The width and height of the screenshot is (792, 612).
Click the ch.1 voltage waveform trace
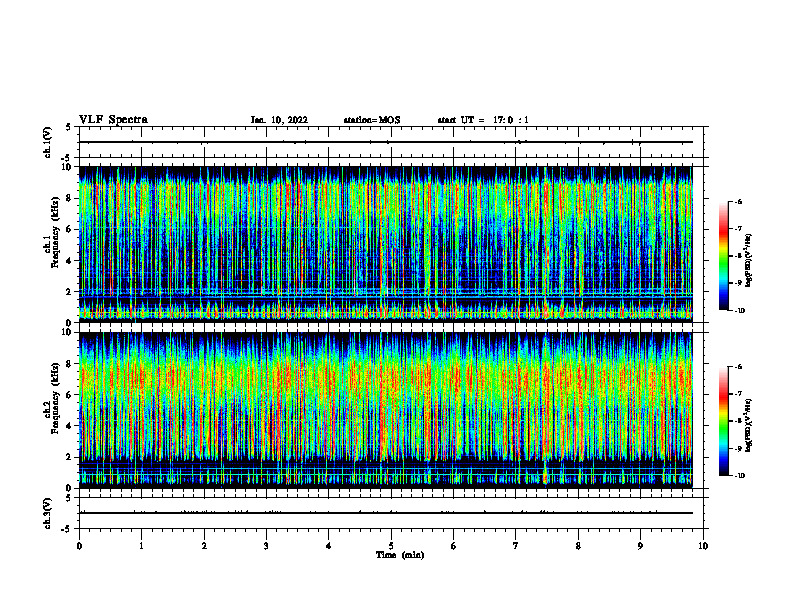pos(386,142)
